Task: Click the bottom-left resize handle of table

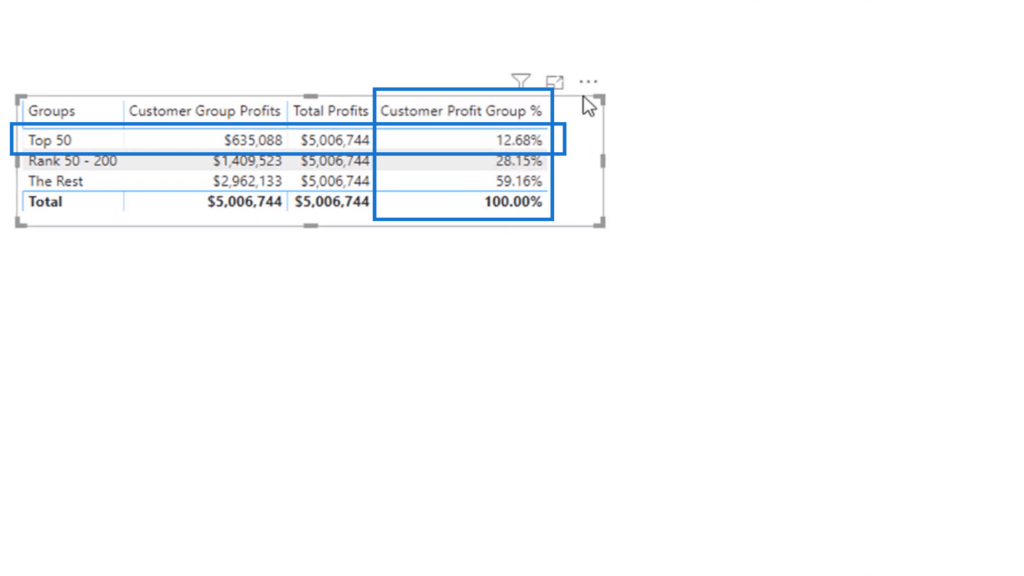Action: click(x=21, y=222)
